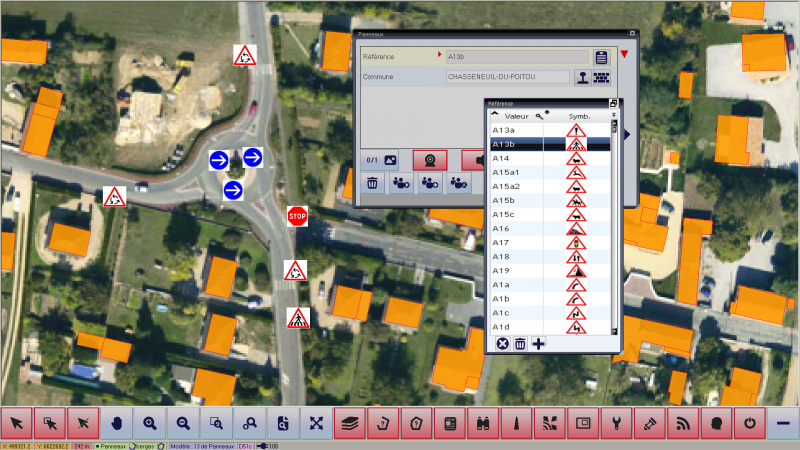This screenshot has width=800, height=450.
Task: Select the A1a value row
Action: (x=515, y=285)
